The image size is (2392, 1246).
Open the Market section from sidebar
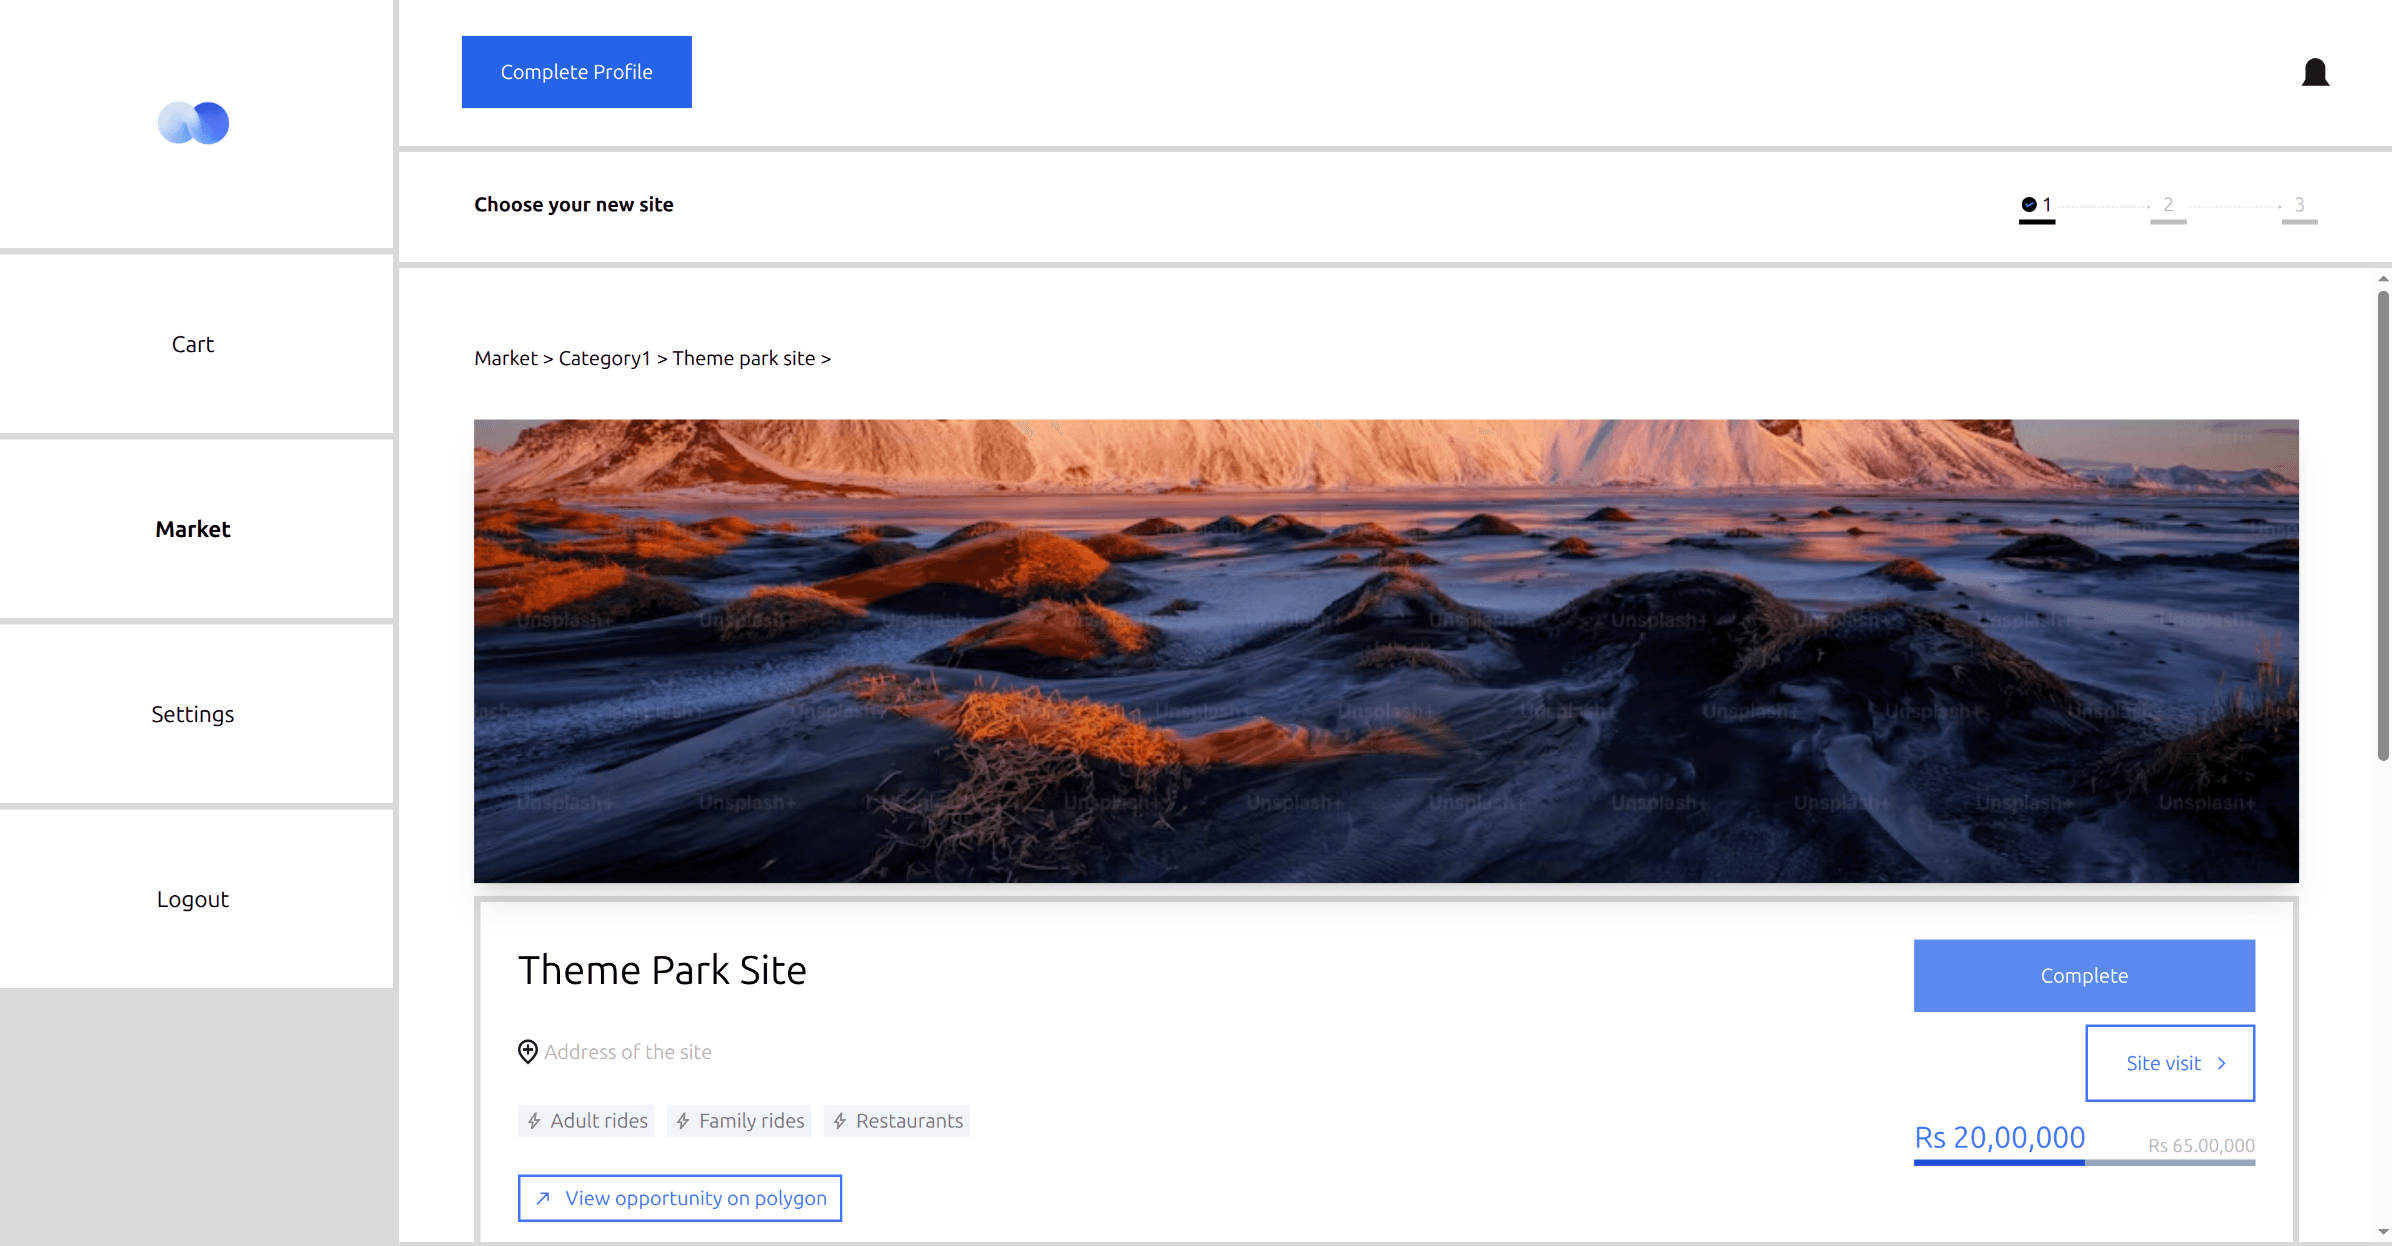coord(192,529)
